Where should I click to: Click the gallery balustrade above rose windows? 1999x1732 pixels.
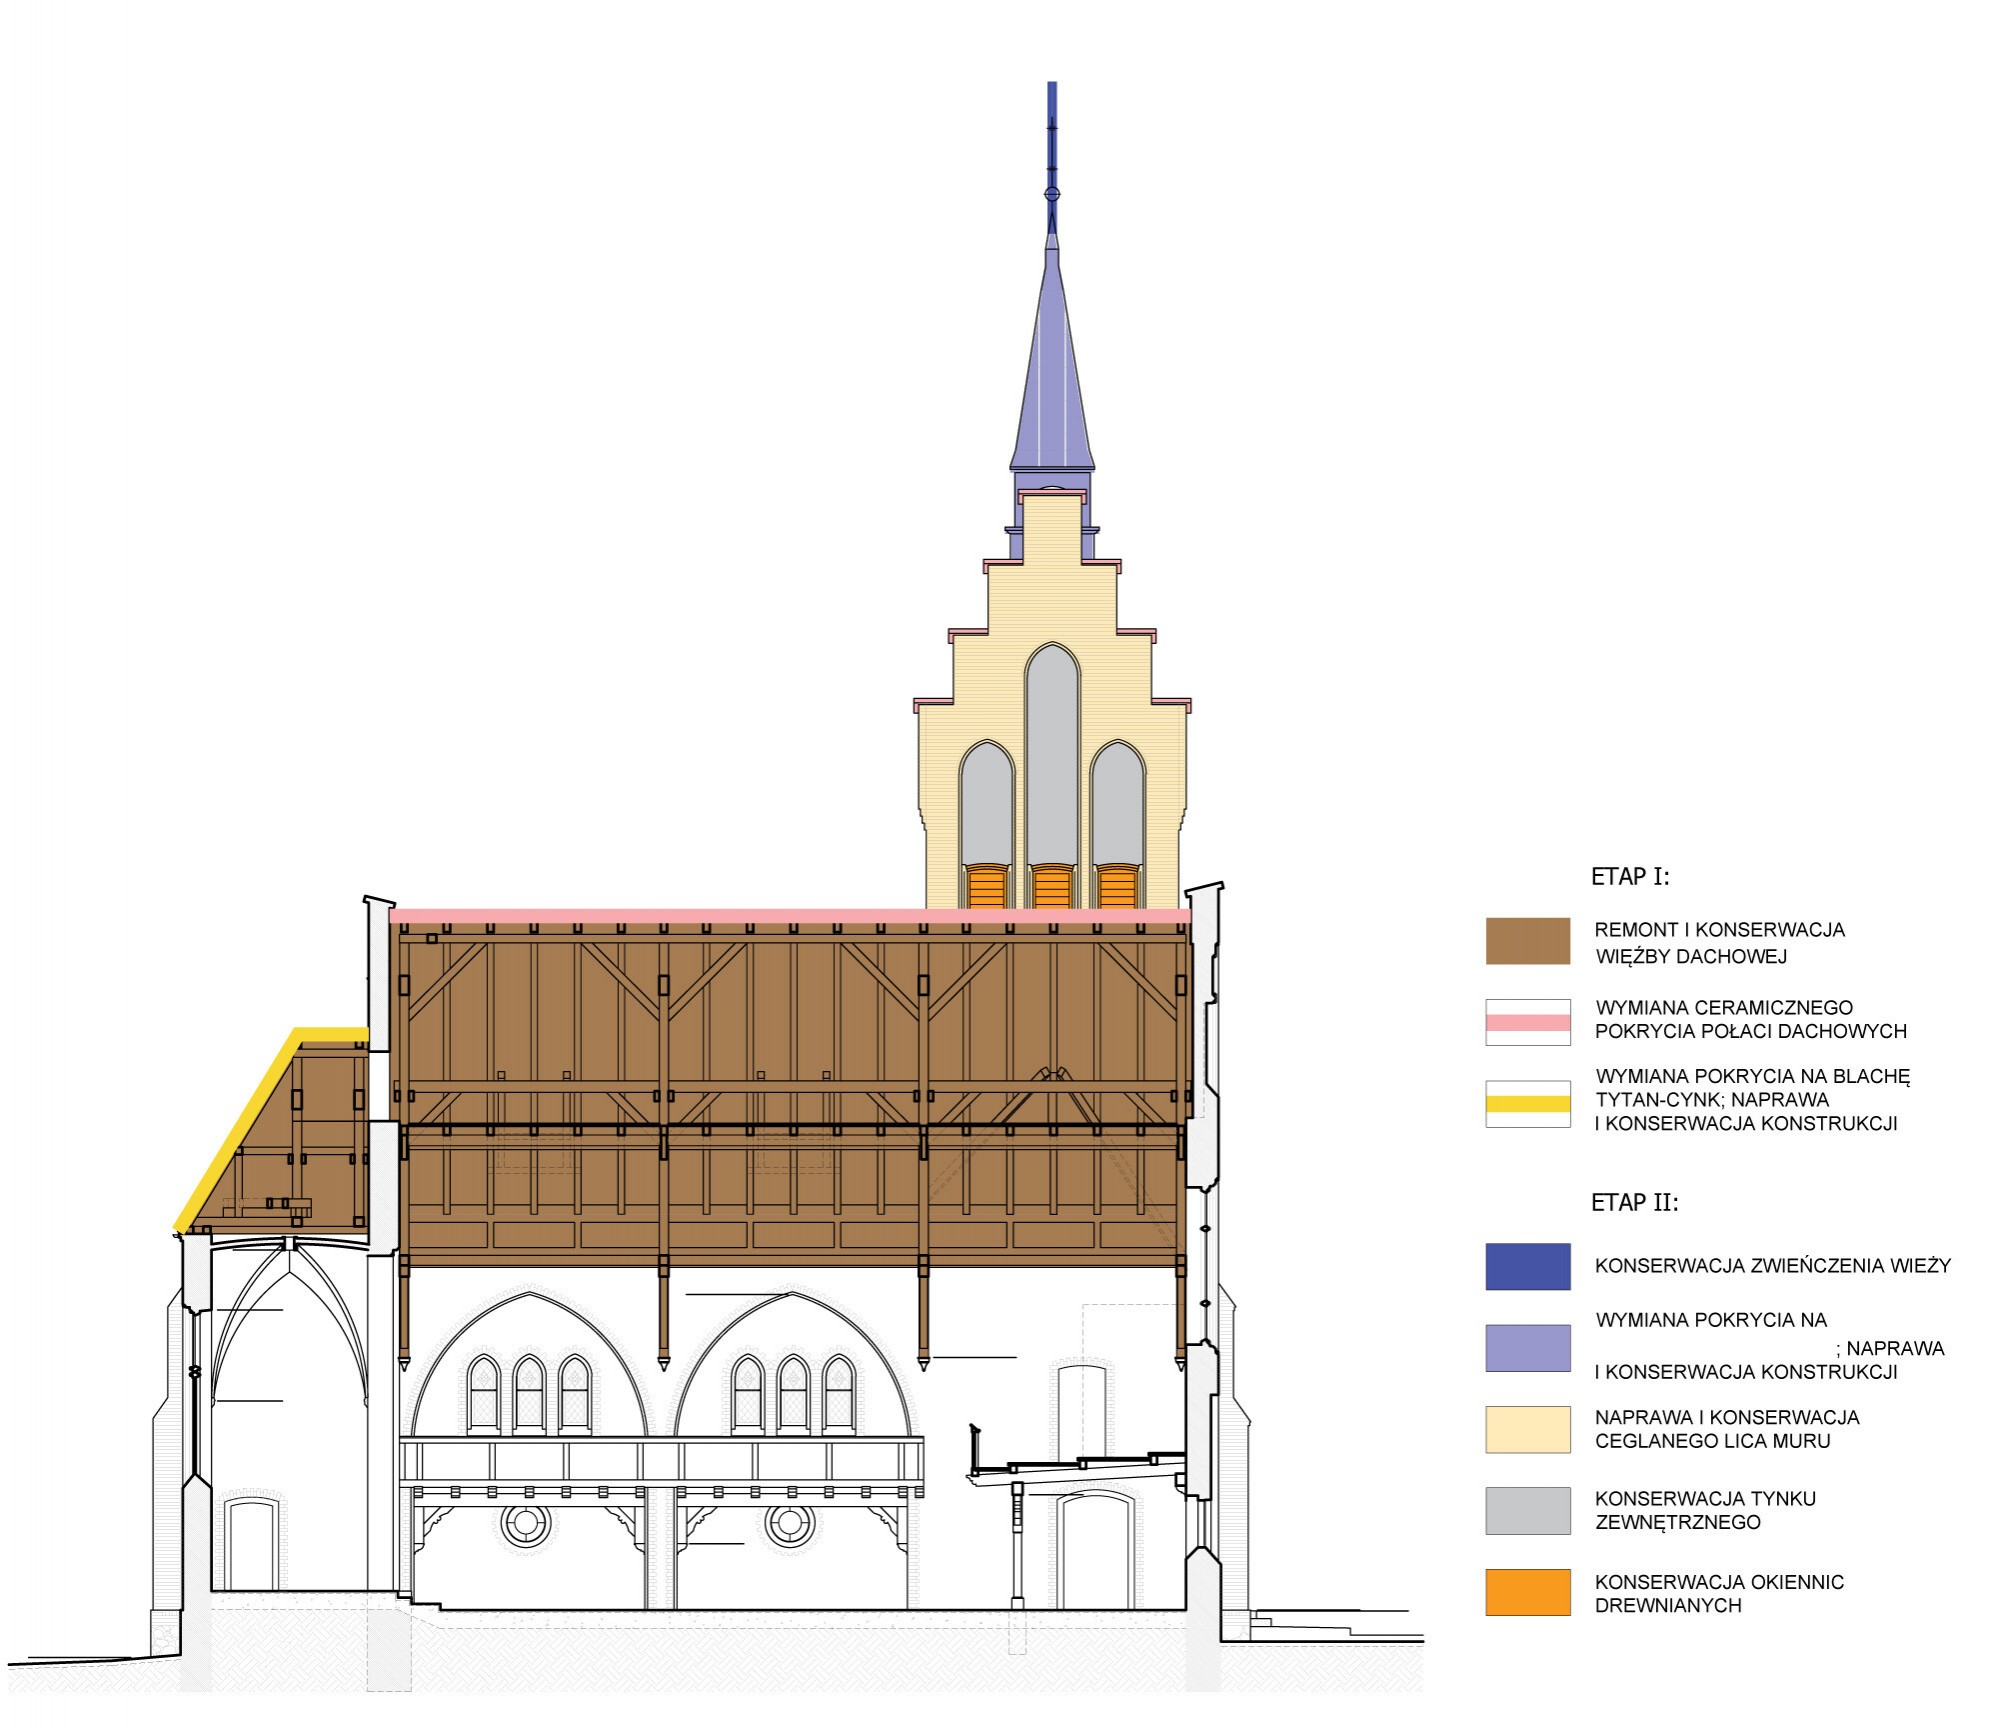pos(661,1461)
